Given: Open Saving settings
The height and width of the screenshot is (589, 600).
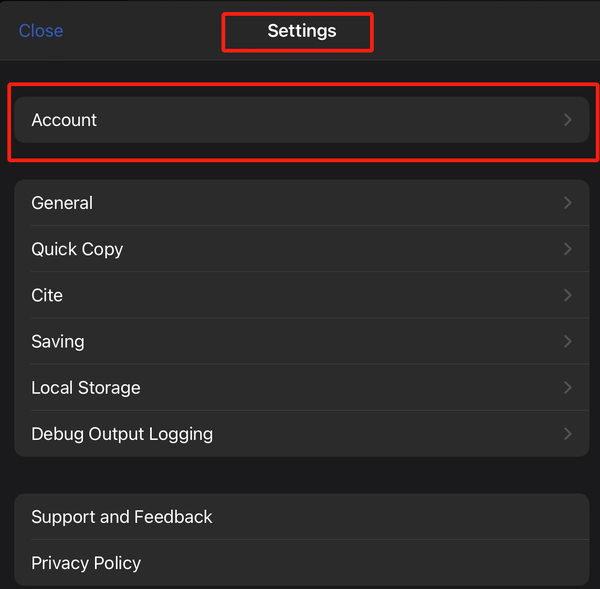Looking at the screenshot, I should tap(302, 341).
